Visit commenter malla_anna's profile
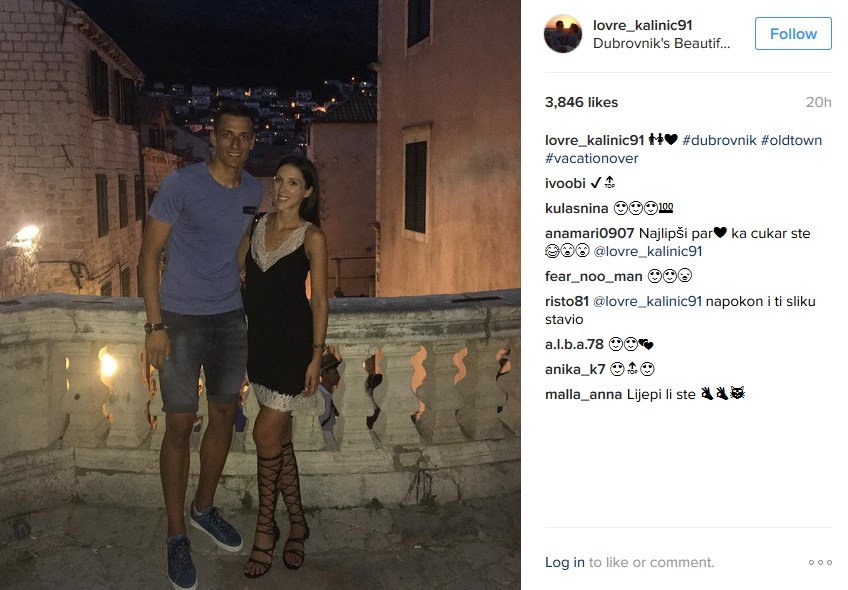848x590 pixels. pos(584,394)
